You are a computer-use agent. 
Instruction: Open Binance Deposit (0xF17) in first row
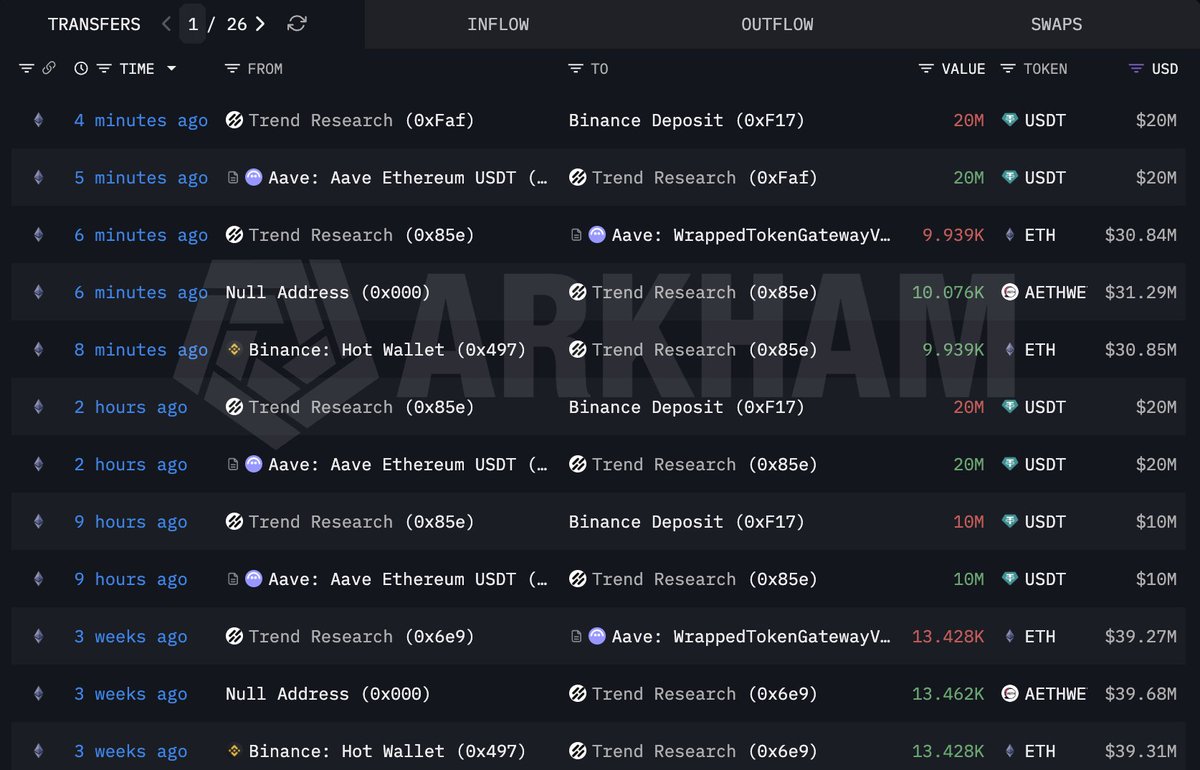pyautogui.click(x=687, y=120)
